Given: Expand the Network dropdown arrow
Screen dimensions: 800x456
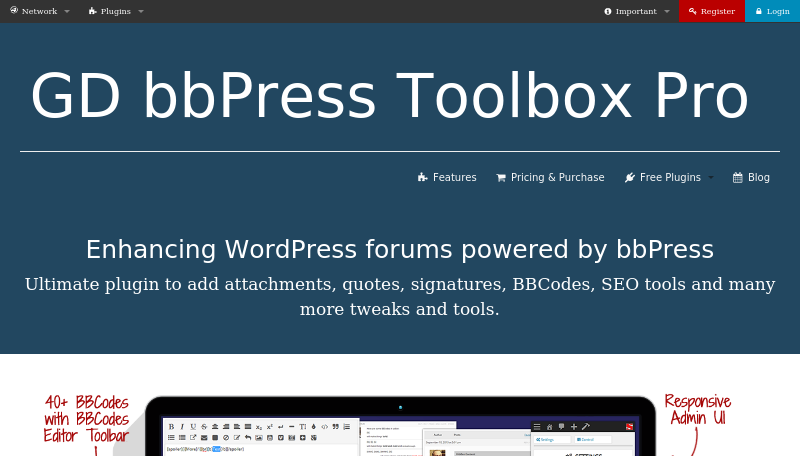Looking at the screenshot, I should 67,11.
